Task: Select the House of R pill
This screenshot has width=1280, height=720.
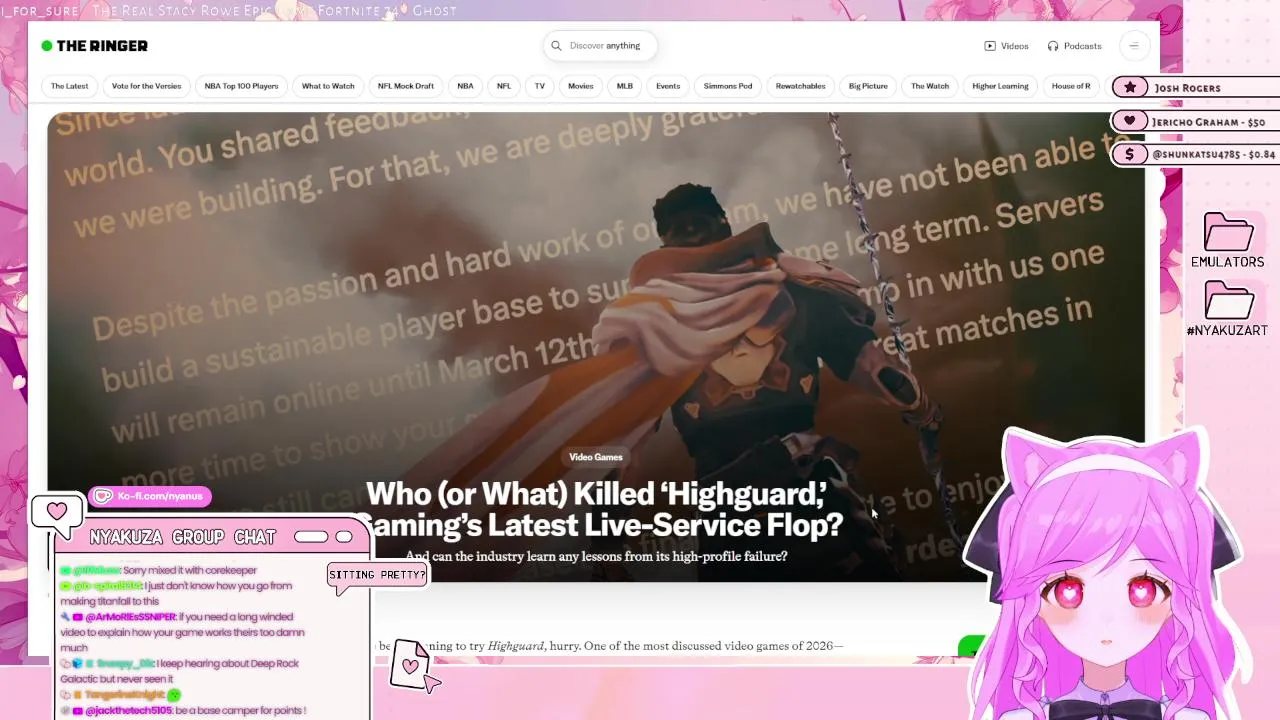Action: coord(1071,86)
